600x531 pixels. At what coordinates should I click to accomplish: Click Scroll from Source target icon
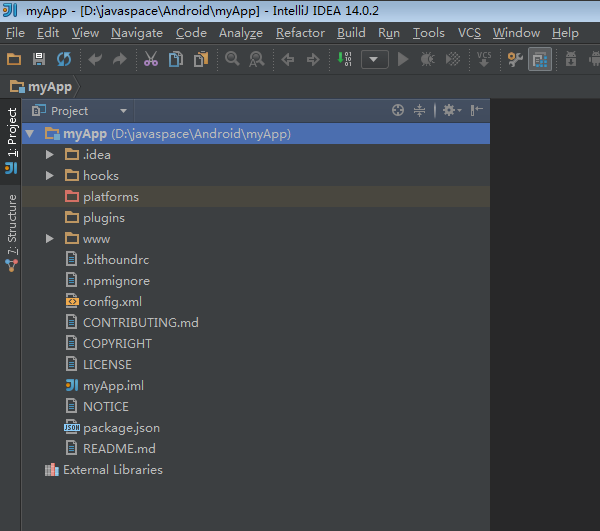coord(398,111)
